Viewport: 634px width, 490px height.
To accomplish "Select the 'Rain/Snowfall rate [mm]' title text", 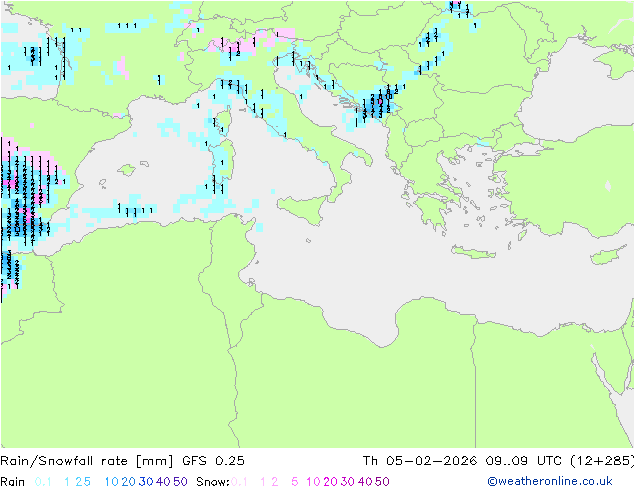I will coord(87,461).
